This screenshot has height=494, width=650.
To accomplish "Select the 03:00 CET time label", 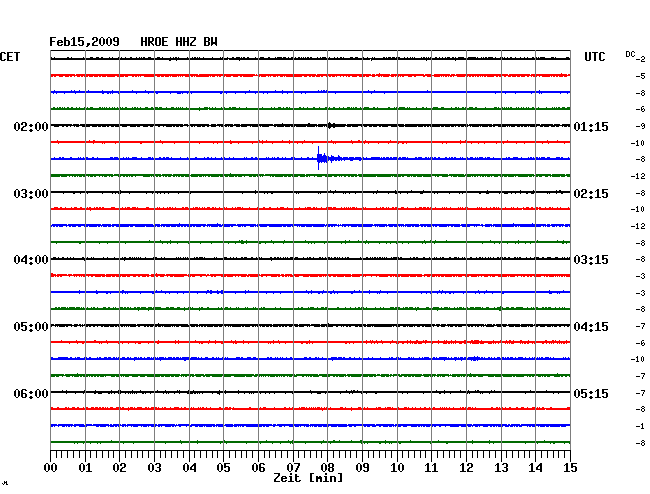I will (x=31, y=194).
